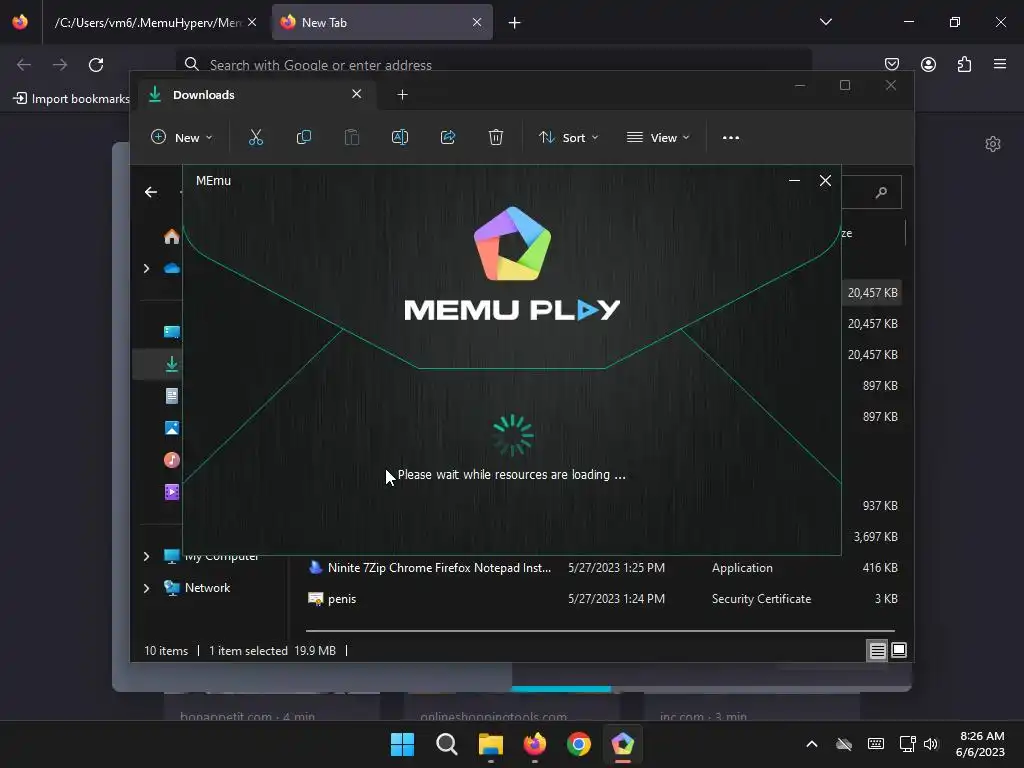This screenshot has width=1024, height=768.
Task: Click the search box in Explorer
Action: (x=871, y=192)
